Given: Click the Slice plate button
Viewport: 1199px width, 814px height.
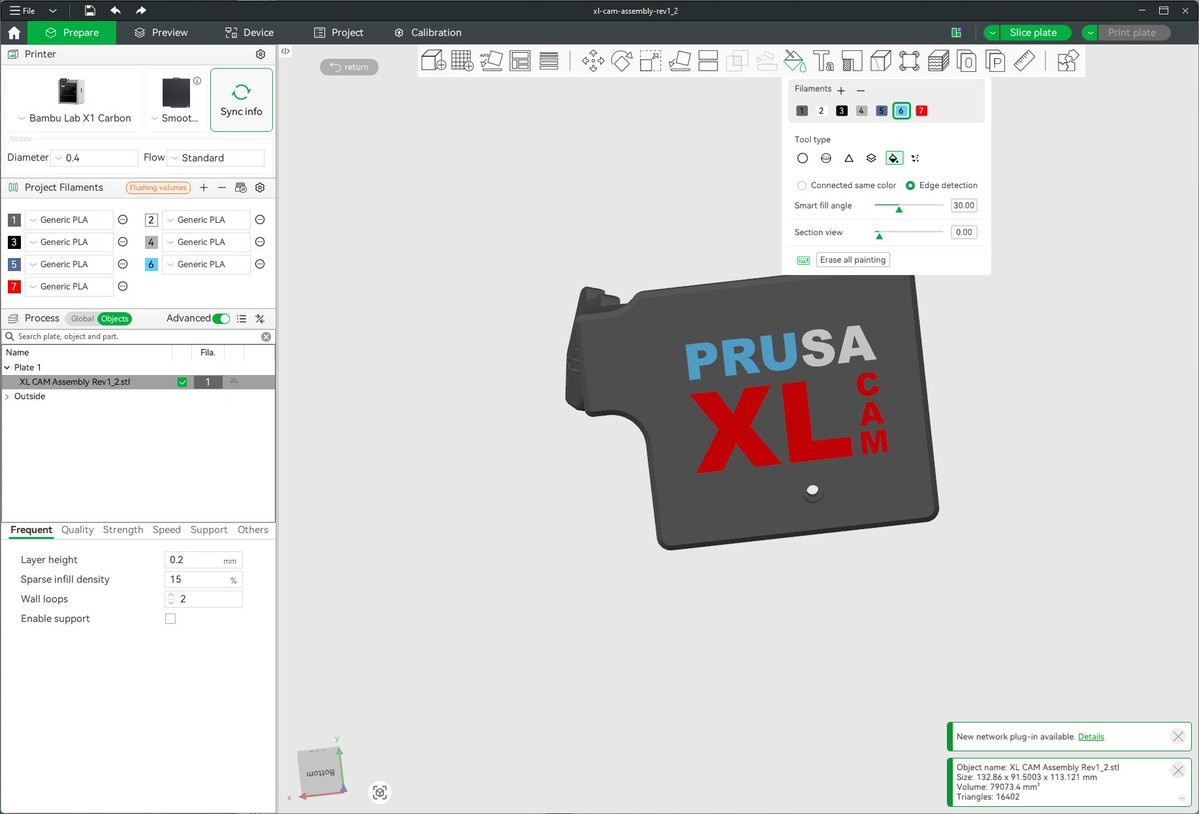Looking at the screenshot, I should (1033, 33).
